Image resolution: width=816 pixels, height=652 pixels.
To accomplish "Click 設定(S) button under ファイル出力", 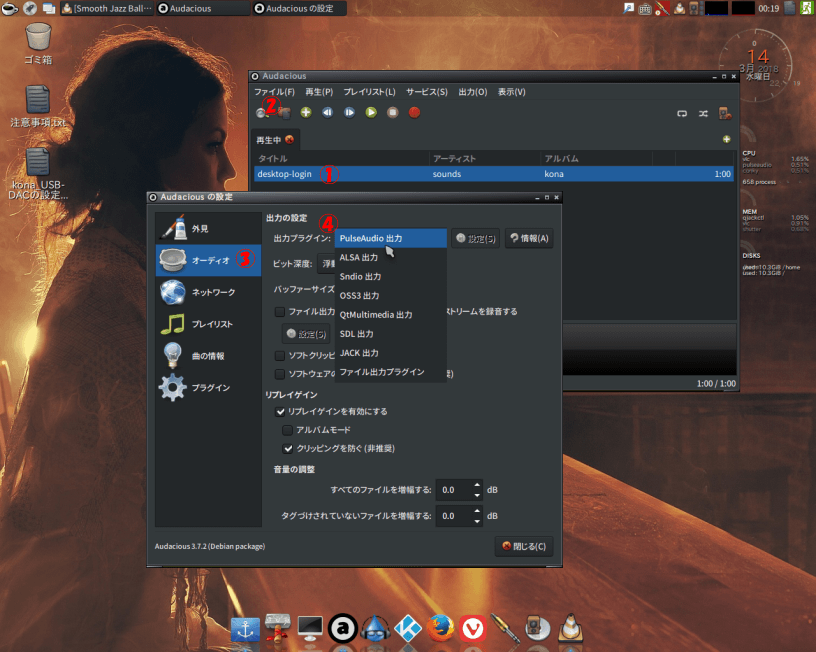I will 306,334.
